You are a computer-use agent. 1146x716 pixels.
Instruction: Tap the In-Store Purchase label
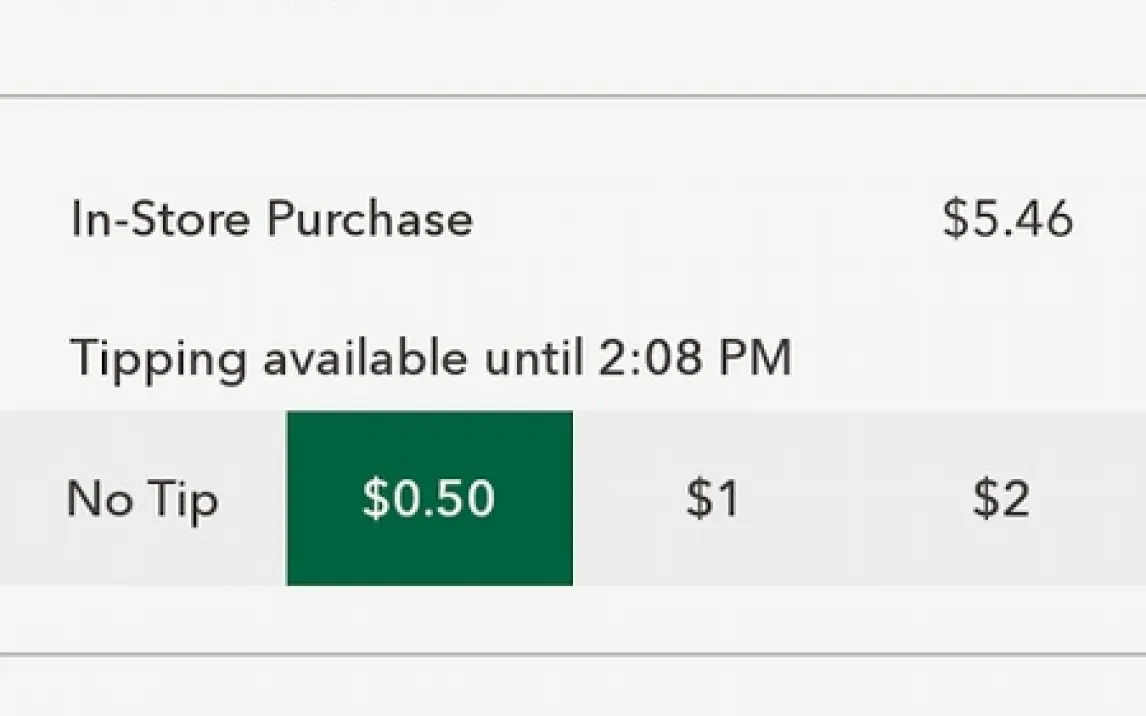tap(272, 219)
